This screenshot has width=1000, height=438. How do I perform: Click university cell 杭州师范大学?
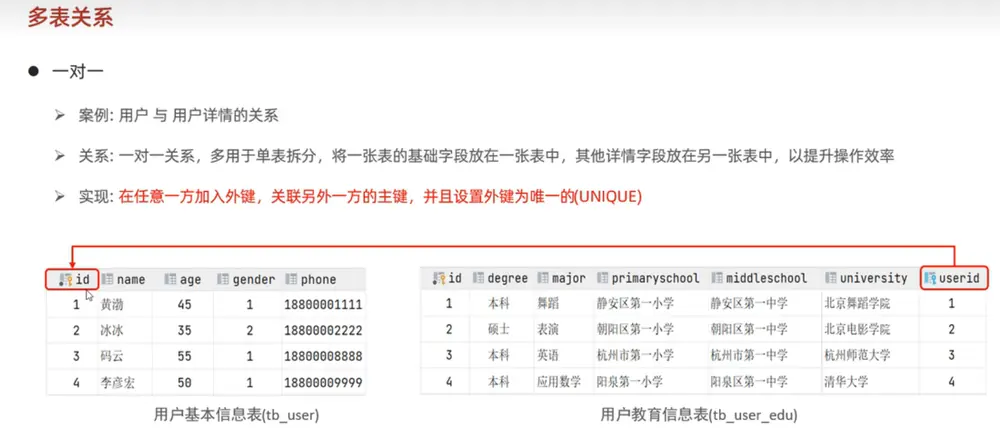tap(857, 355)
